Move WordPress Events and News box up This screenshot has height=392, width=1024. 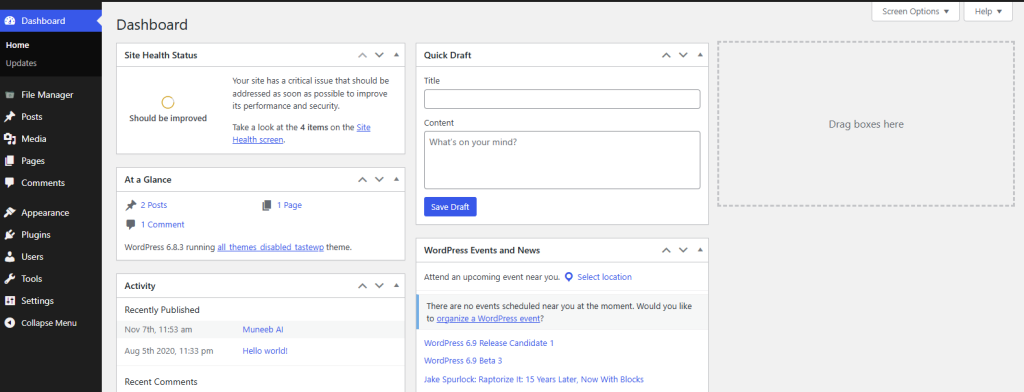coord(666,250)
